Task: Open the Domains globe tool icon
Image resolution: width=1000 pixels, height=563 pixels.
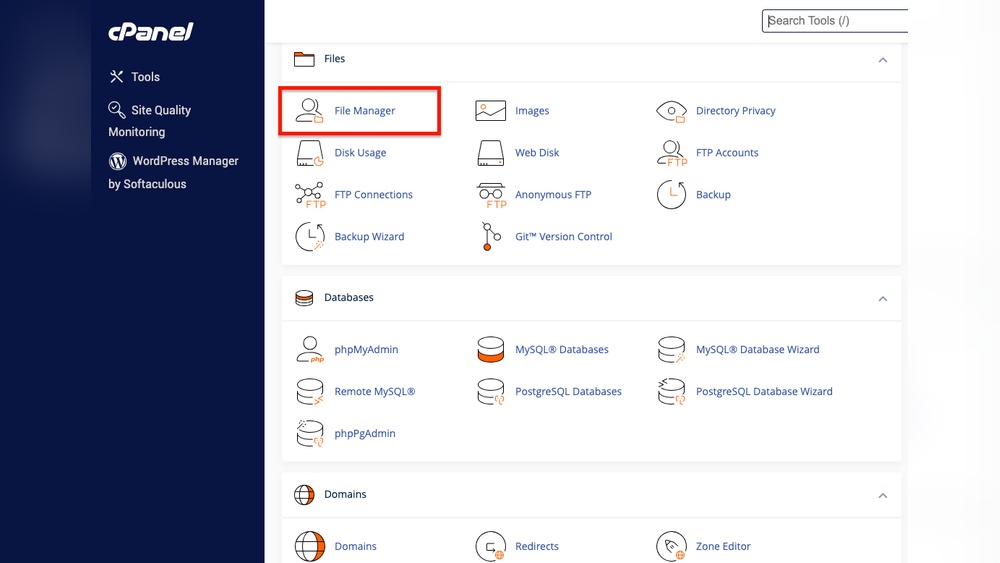Action: pos(310,546)
